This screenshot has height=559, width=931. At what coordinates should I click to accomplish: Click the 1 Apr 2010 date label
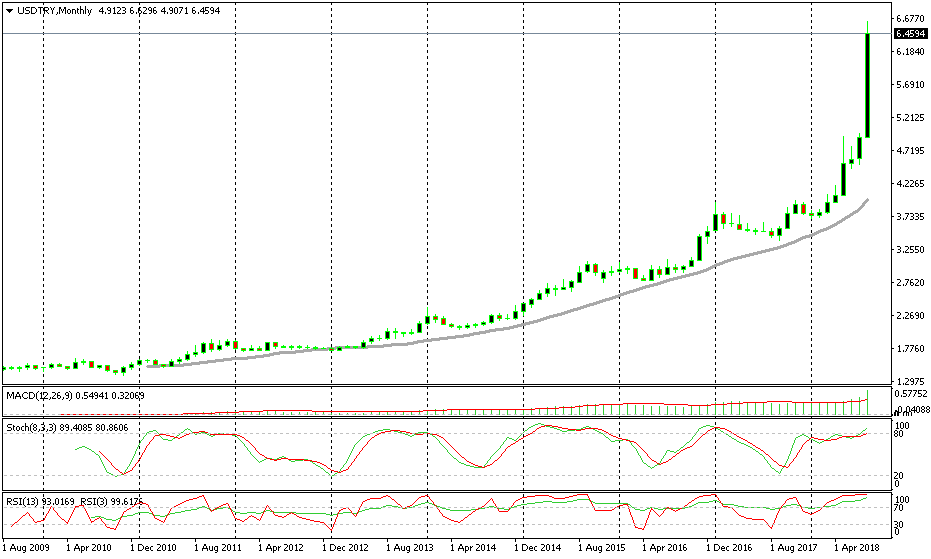tap(89, 547)
